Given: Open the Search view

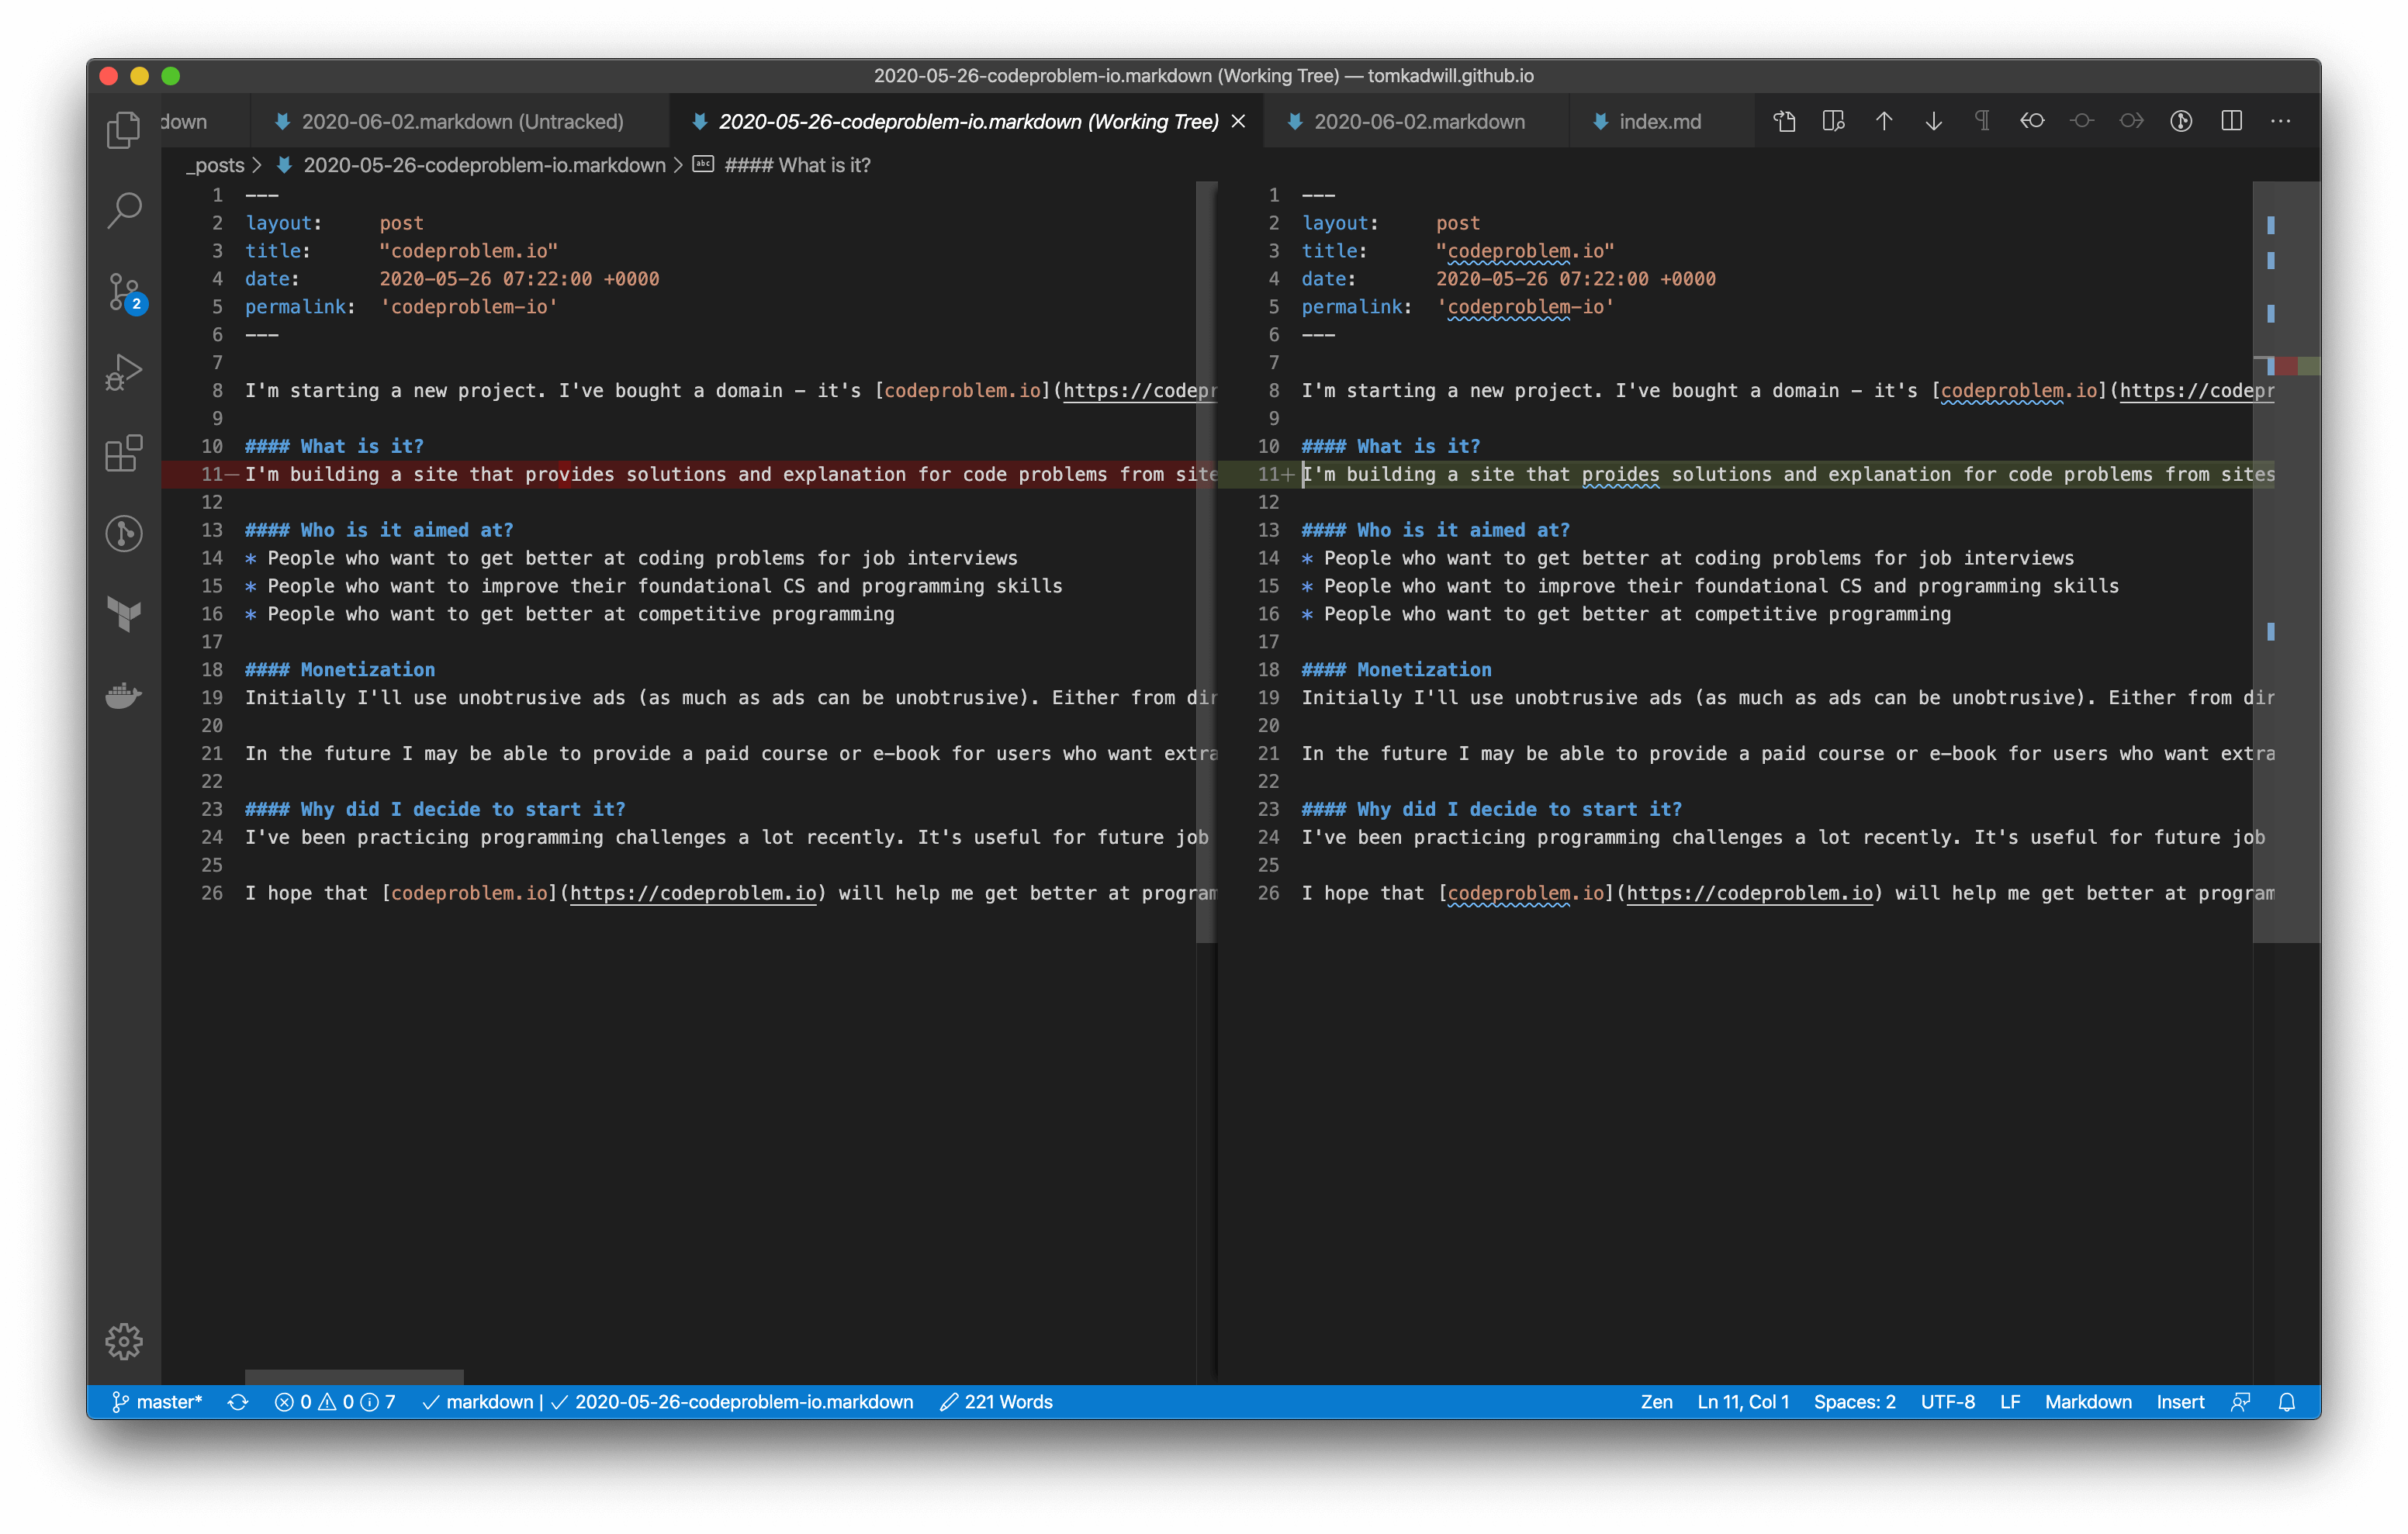Looking at the screenshot, I should click(123, 210).
